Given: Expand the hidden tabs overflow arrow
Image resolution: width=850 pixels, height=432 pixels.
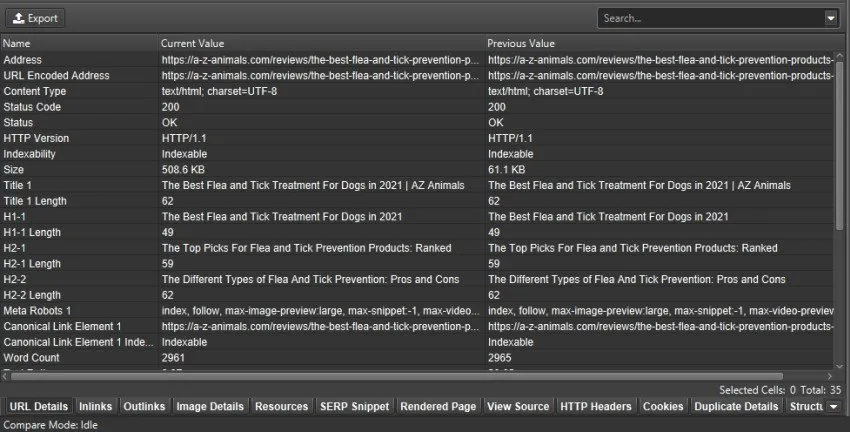Looking at the screenshot, I should tap(833, 407).
